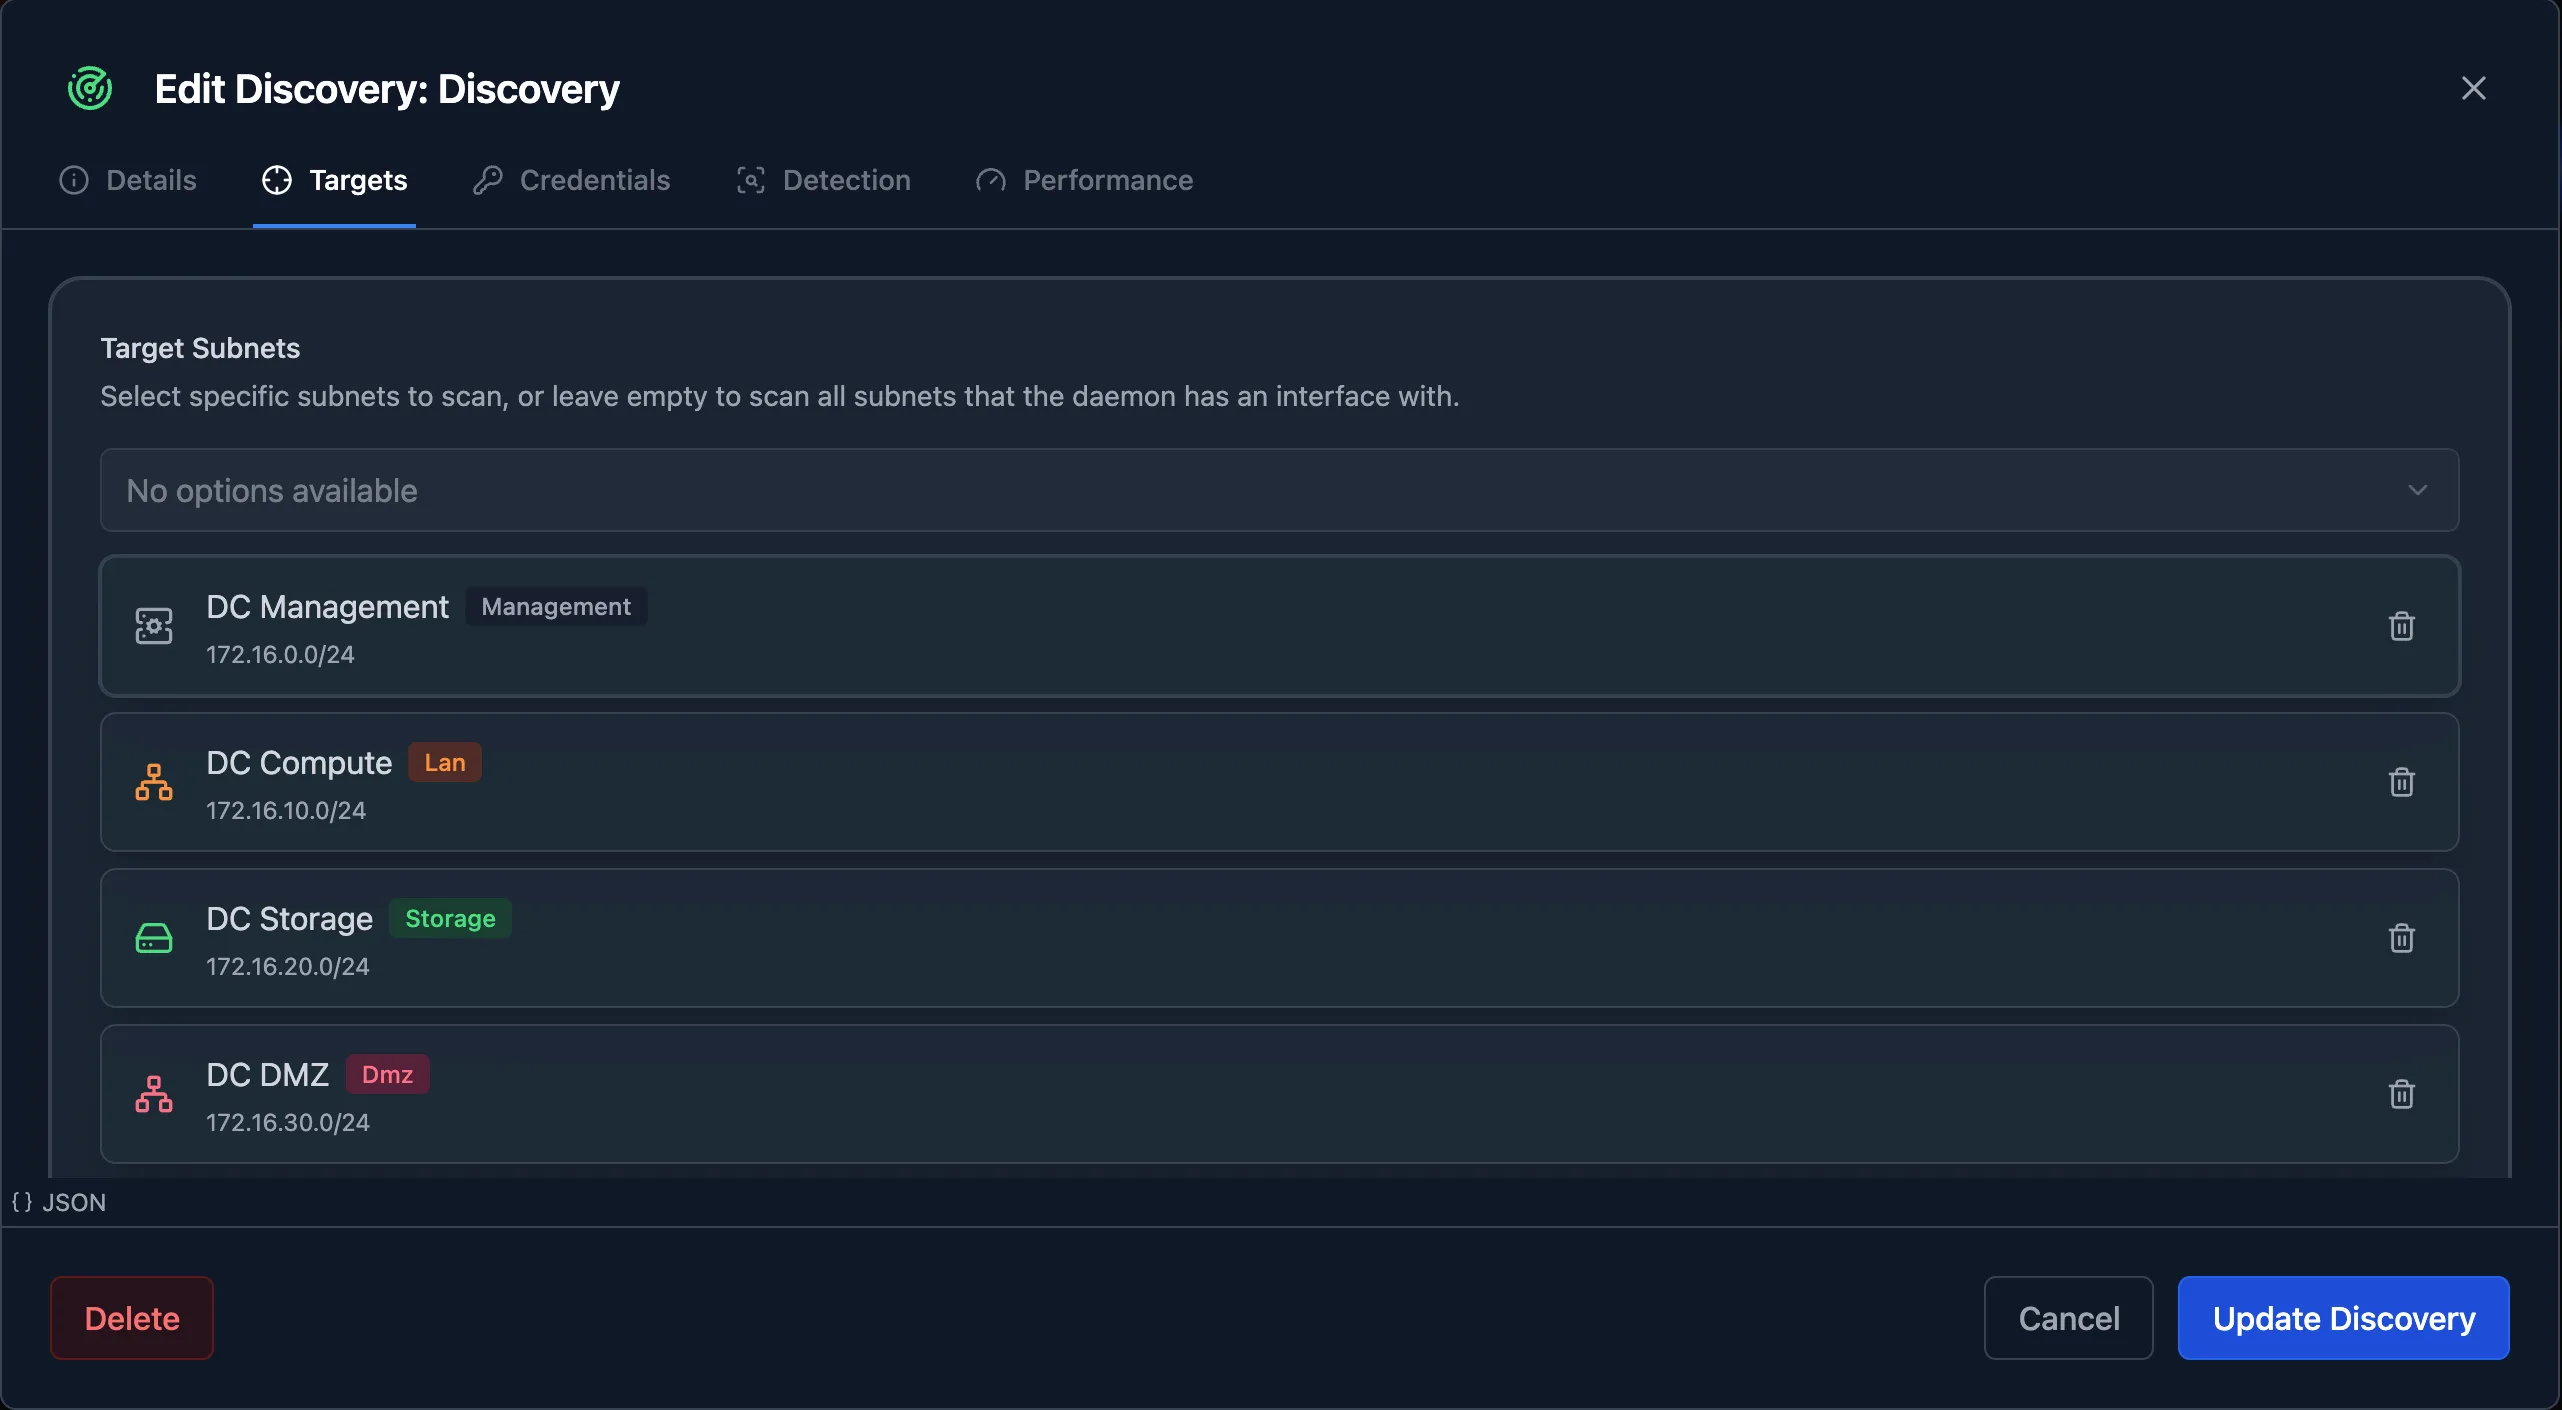Cancel editing the discovery
The height and width of the screenshot is (1410, 2562).
coord(2068,1318)
